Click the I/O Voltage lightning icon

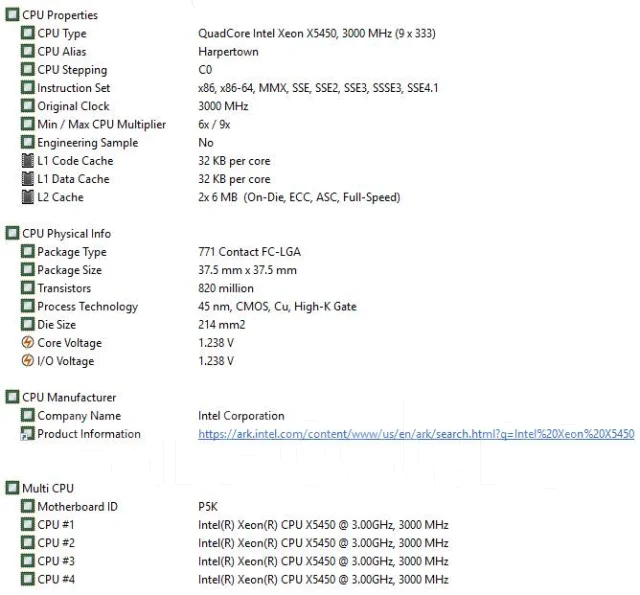pos(27,360)
